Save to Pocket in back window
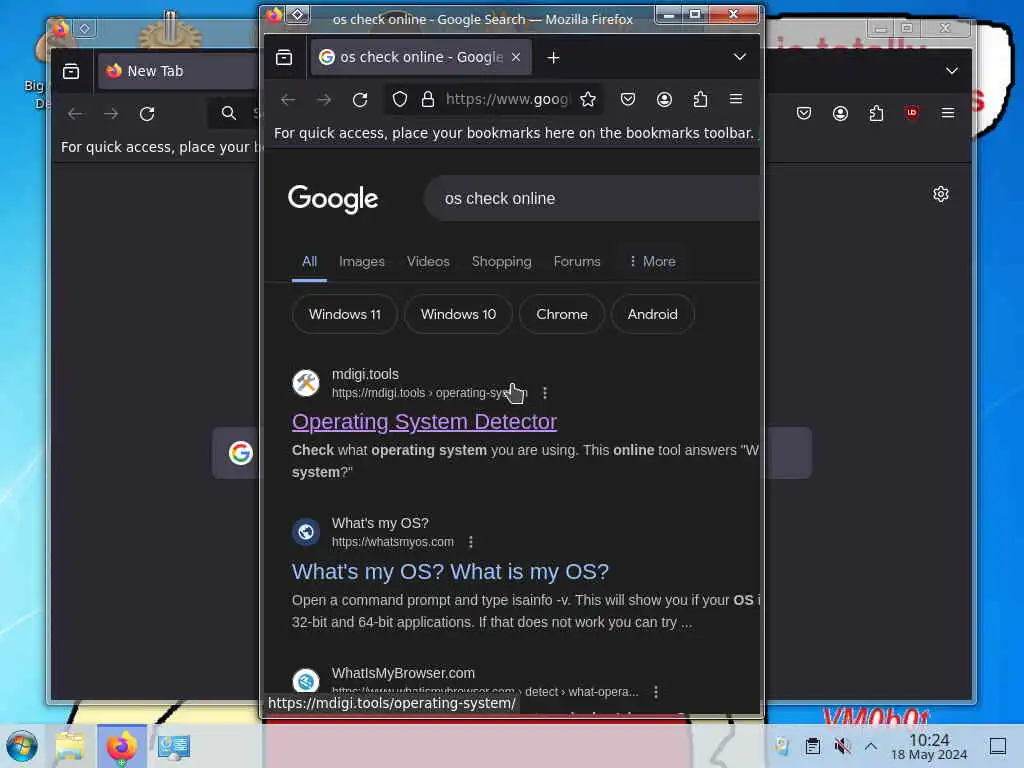 (x=804, y=114)
